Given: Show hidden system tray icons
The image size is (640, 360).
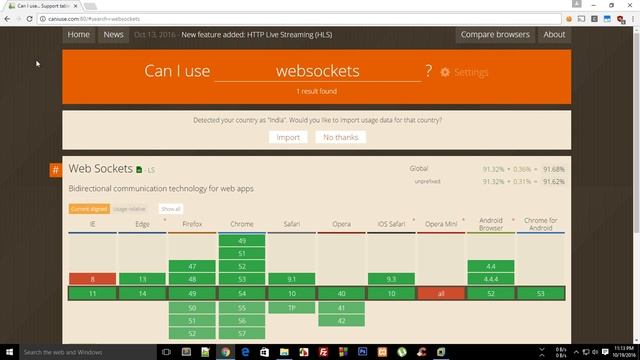Looking at the screenshot, I should 576,352.
